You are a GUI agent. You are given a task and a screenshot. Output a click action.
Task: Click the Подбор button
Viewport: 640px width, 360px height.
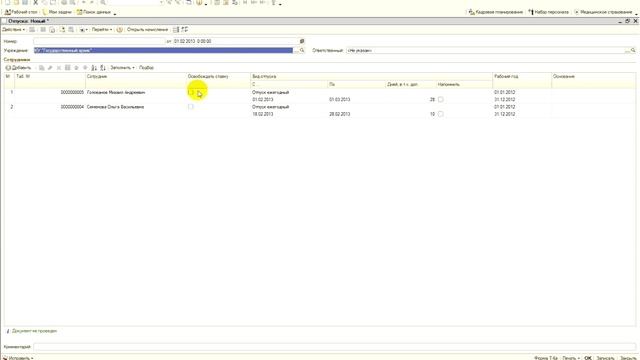pos(147,68)
